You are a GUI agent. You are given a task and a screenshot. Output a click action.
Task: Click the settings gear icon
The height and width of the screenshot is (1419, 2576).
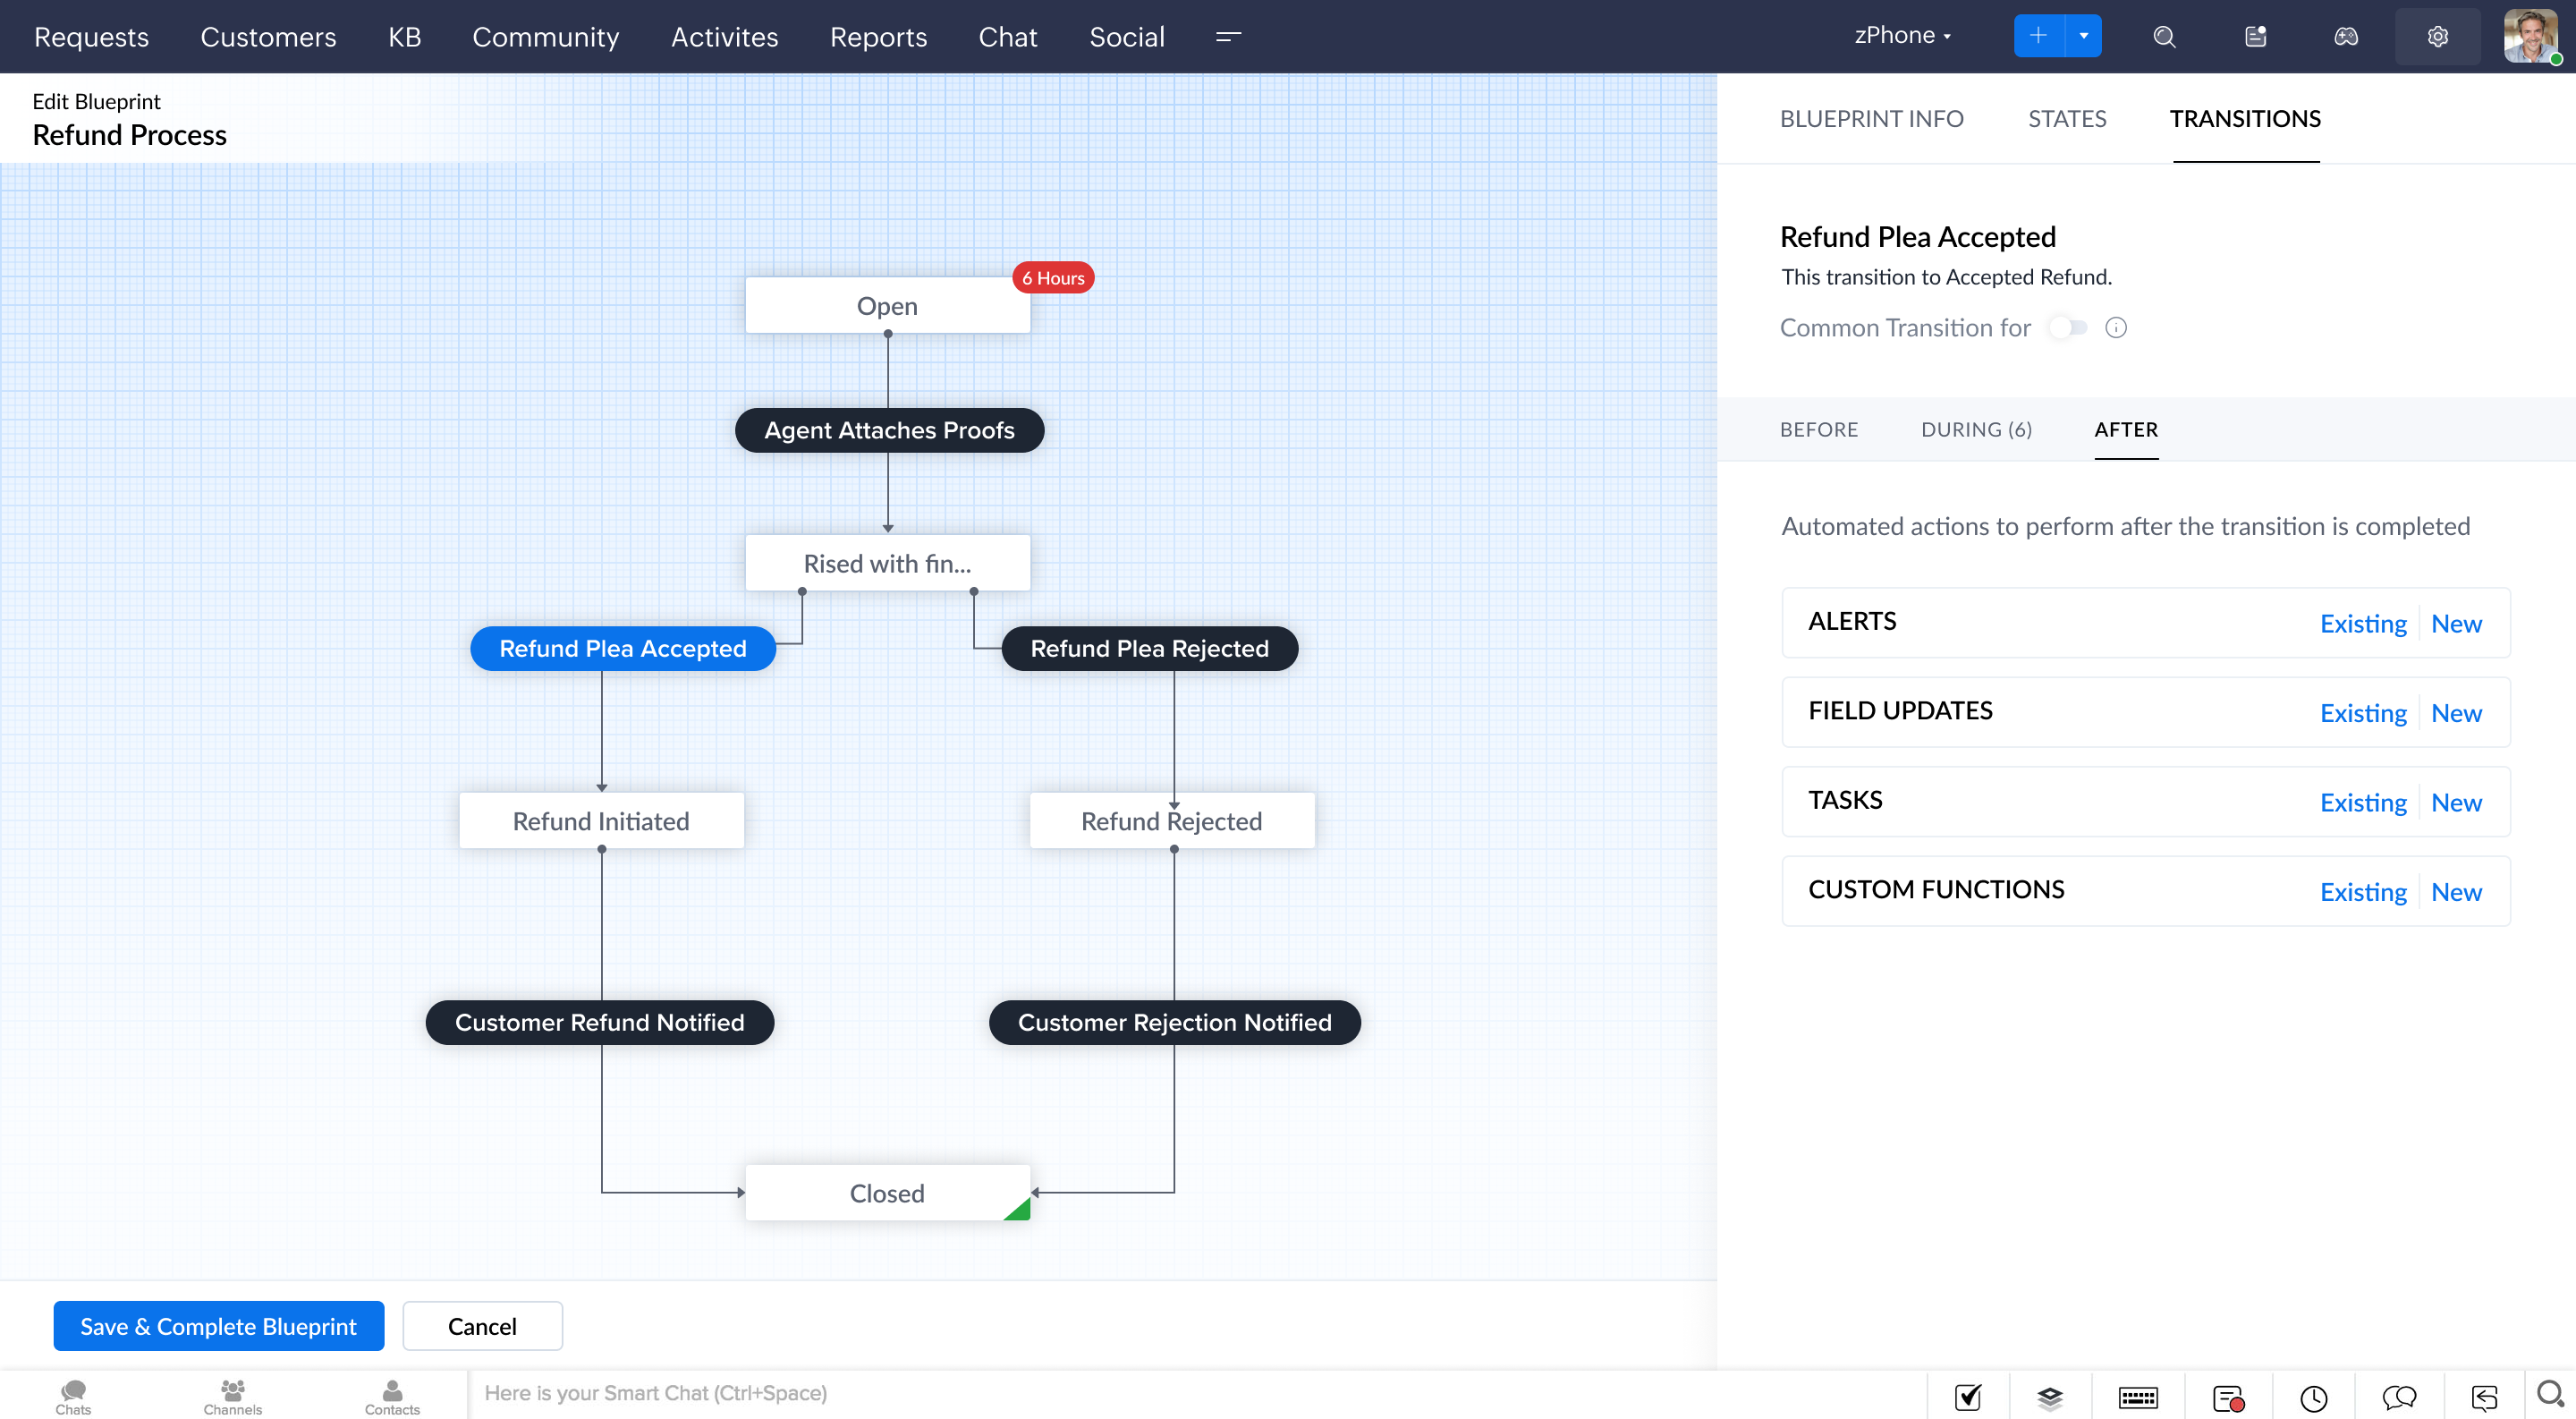[2437, 37]
